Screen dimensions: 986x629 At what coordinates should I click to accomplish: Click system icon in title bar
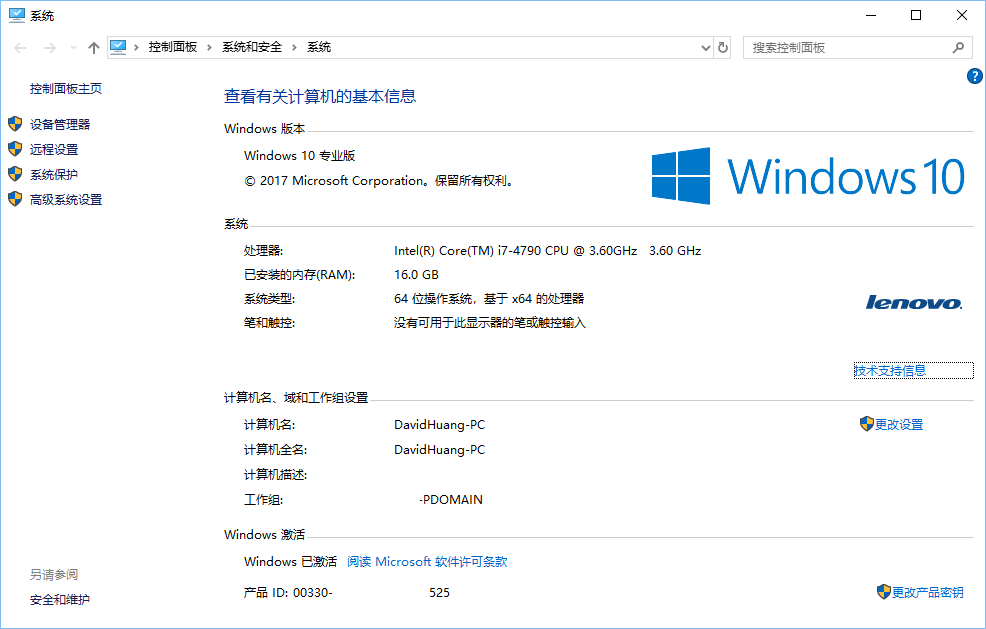(x=17, y=15)
